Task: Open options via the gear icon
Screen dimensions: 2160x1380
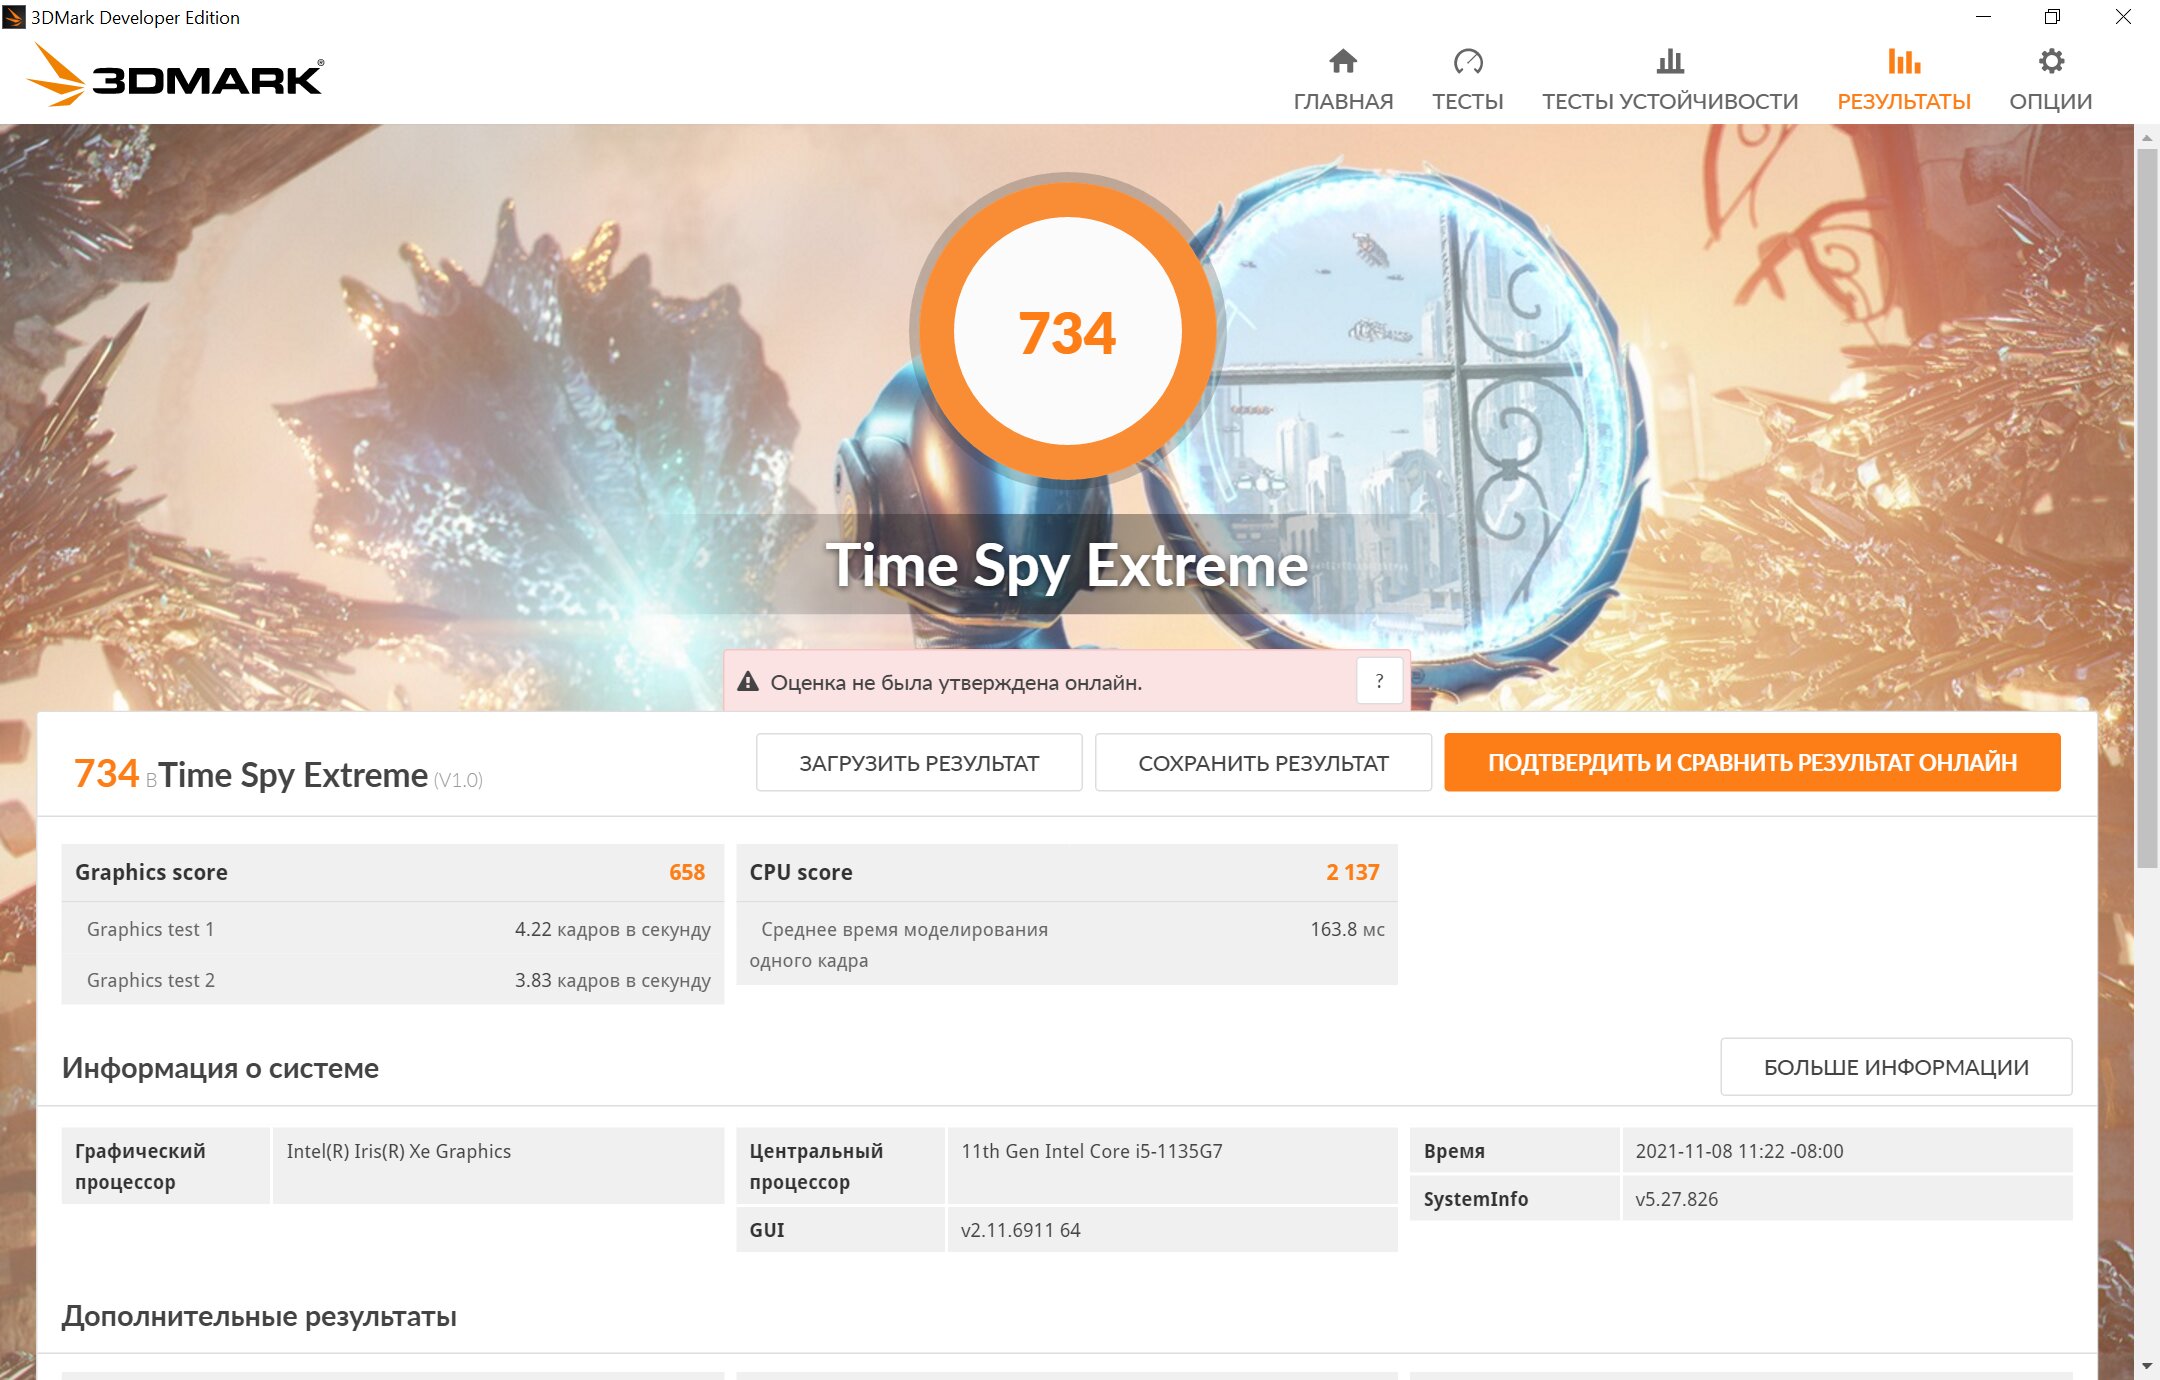Action: pos(2050,62)
